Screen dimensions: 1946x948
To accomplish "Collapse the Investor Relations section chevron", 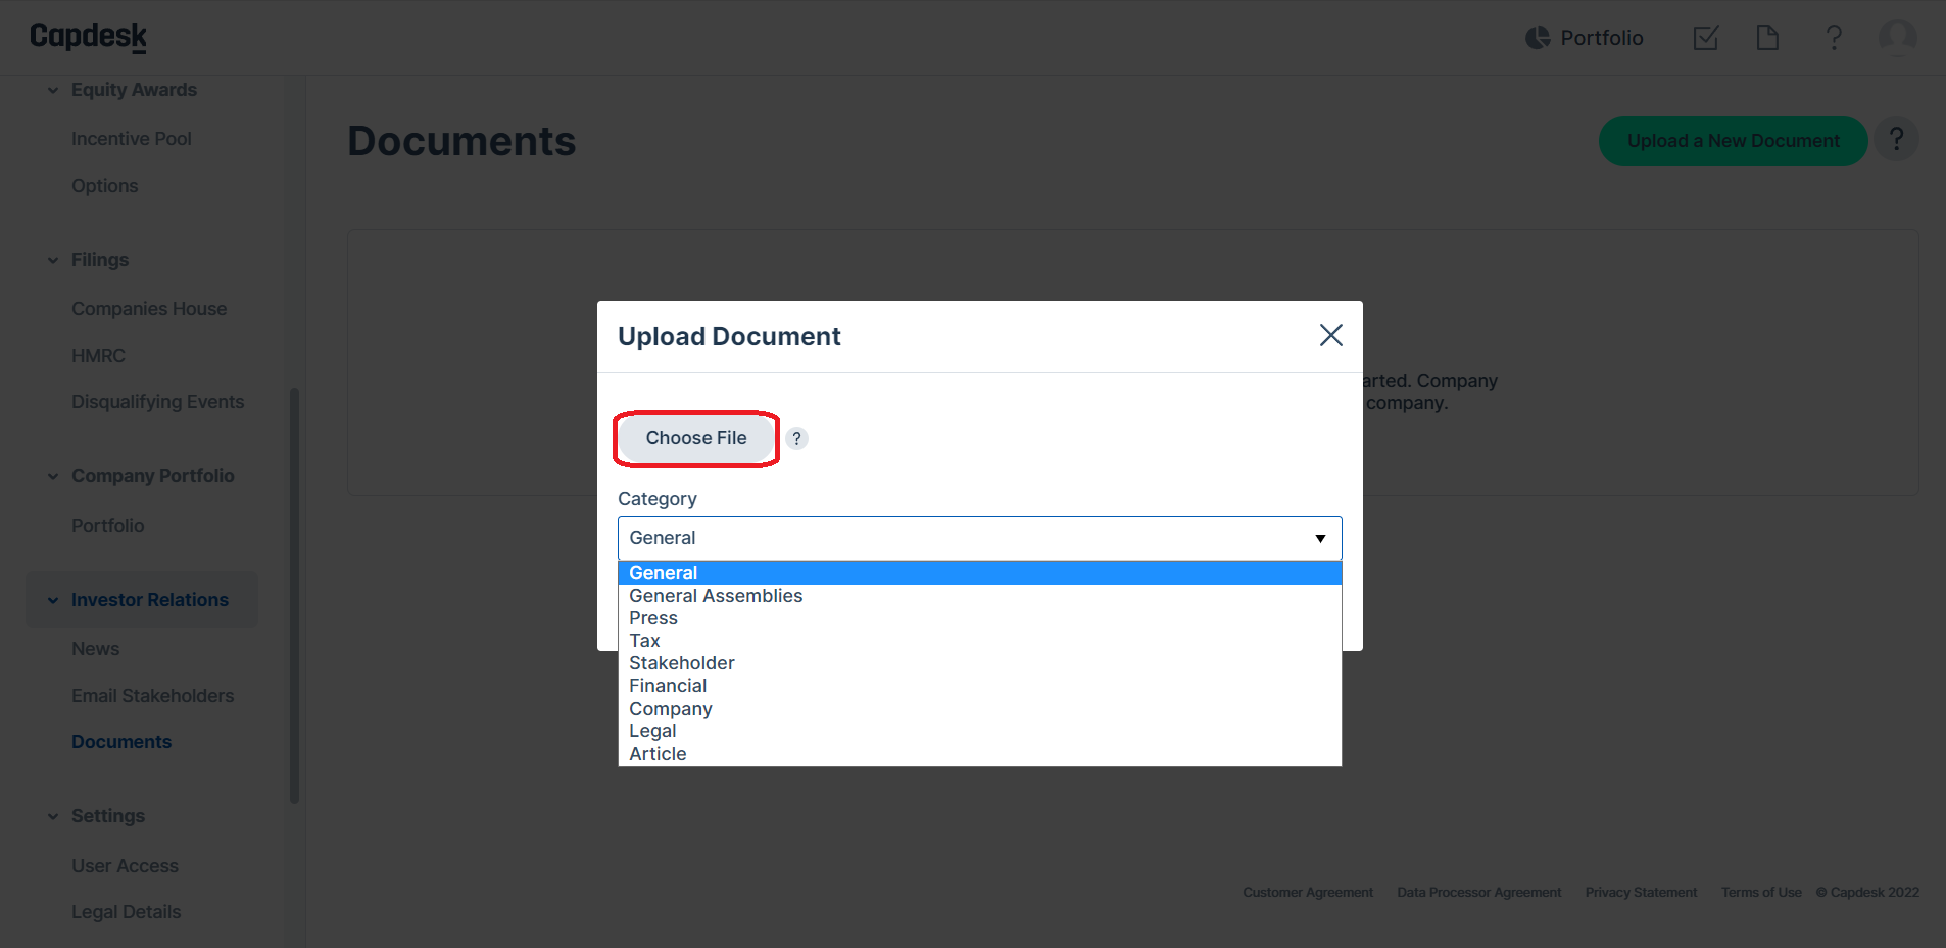I will pyautogui.click(x=53, y=600).
